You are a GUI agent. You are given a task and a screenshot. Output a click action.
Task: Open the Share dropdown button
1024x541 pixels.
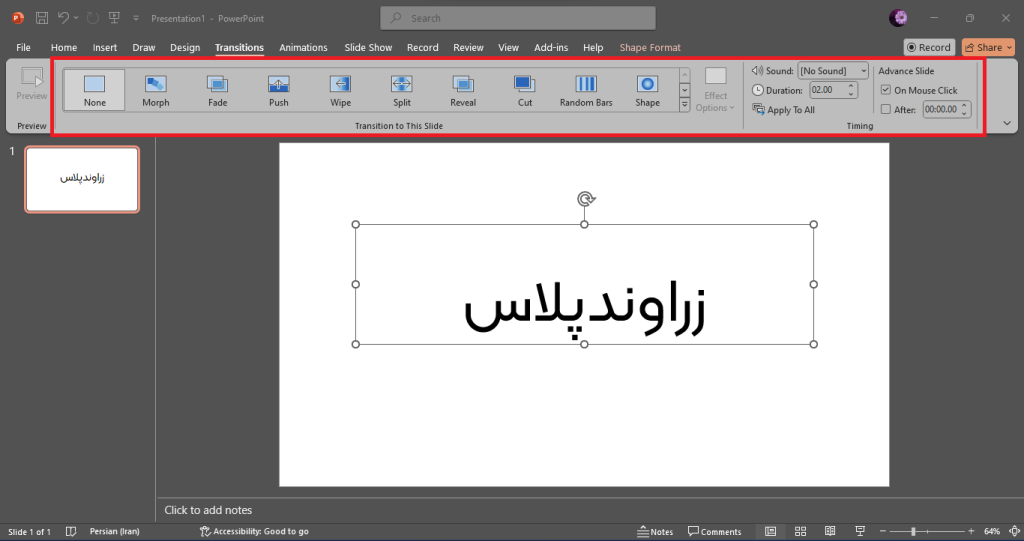(988, 47)
